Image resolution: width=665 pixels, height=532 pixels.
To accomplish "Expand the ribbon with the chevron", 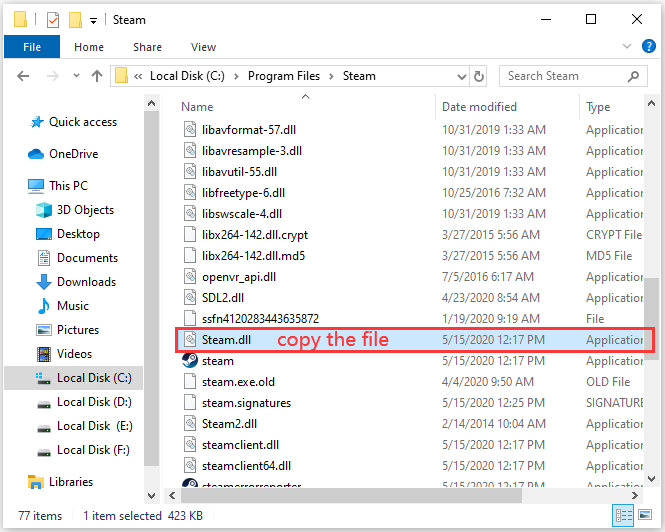I will point(626,46).
